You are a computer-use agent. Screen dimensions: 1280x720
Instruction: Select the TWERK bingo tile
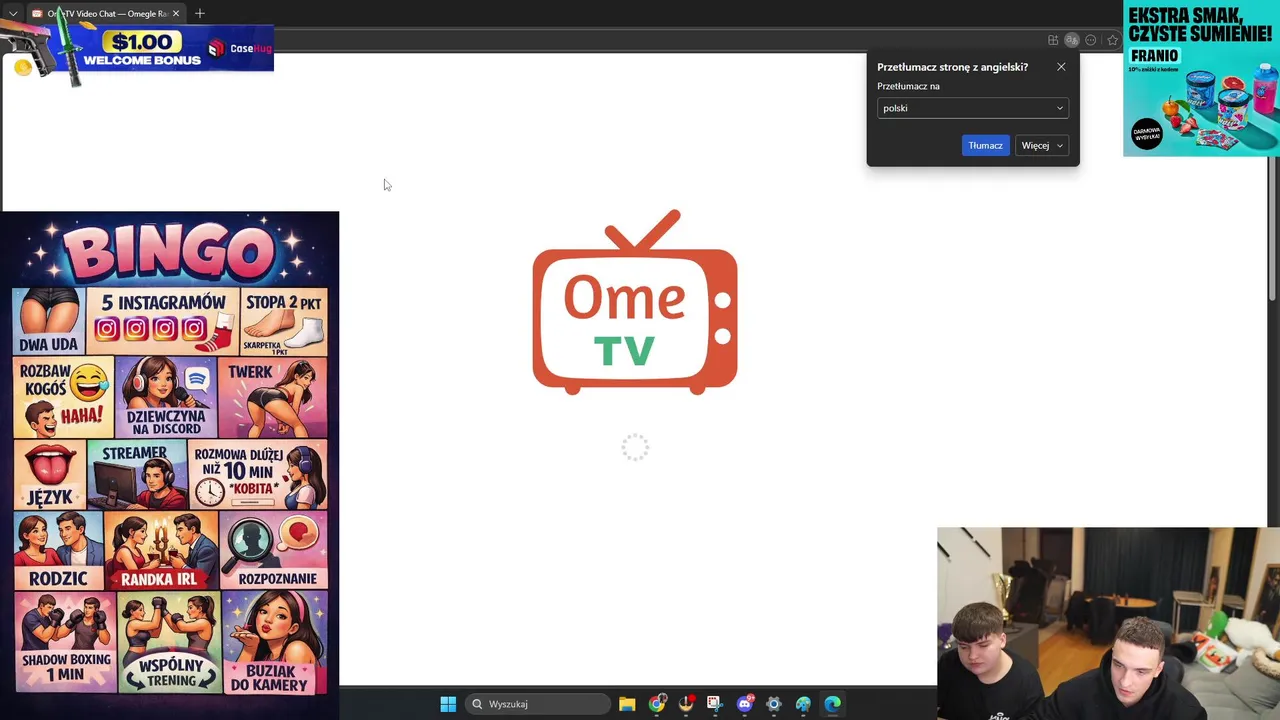(273, 397)
